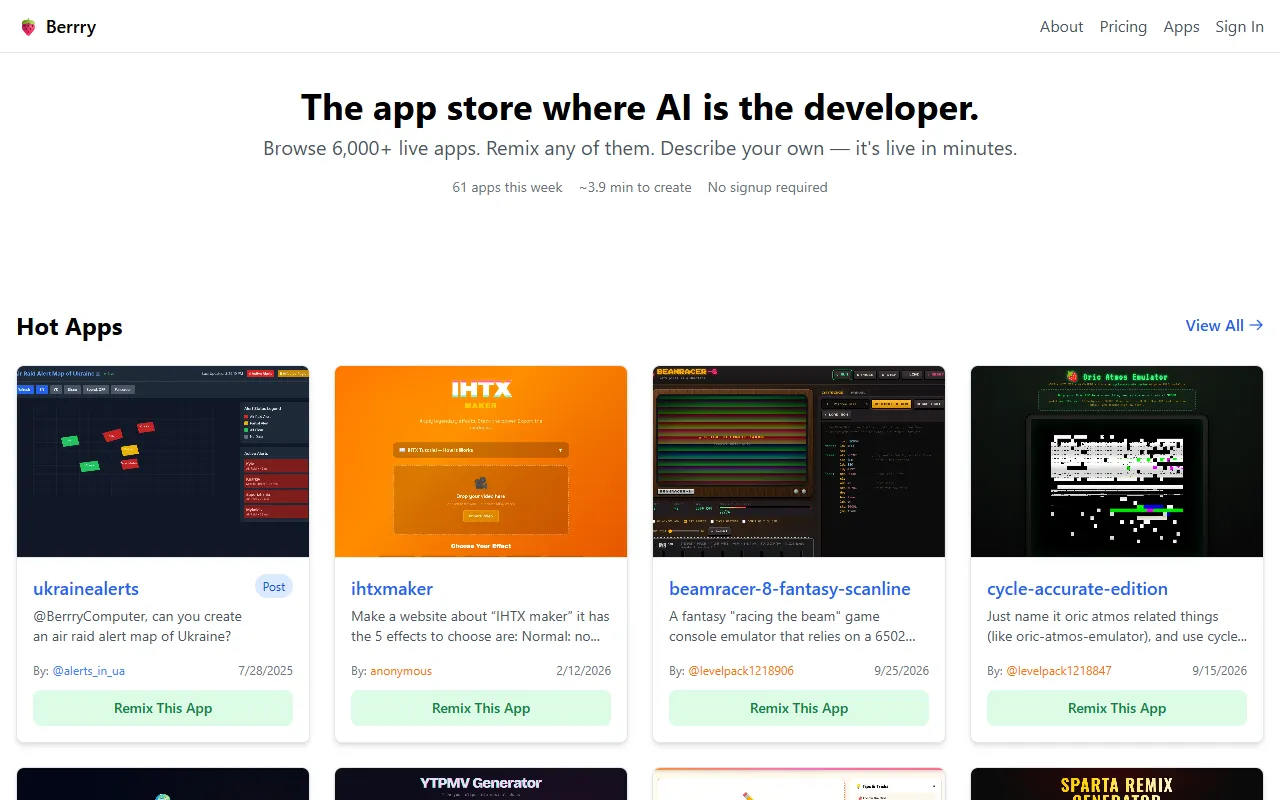Open the Oric Atmos Emulator thumbnail
Image resolution: width=1280 pixels, height=800 pixels.
[1117, 461]
